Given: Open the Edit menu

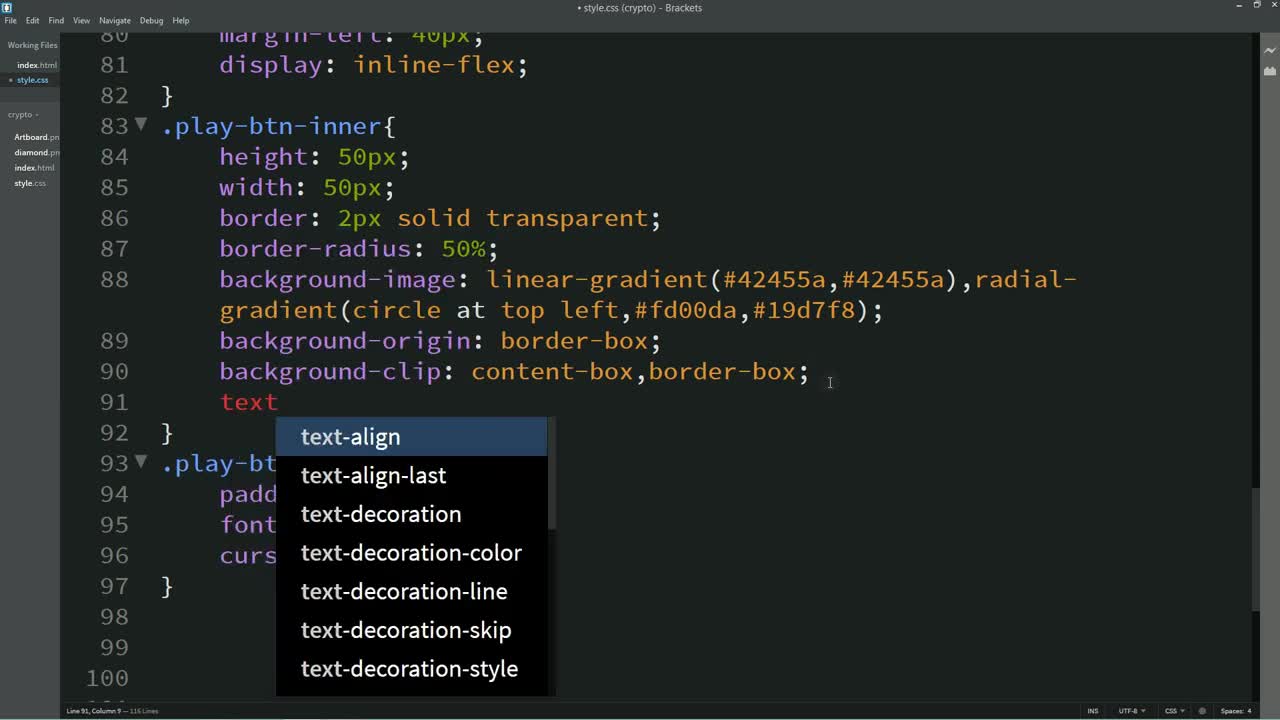Looking at the screenshot, I should click(33, 20).
